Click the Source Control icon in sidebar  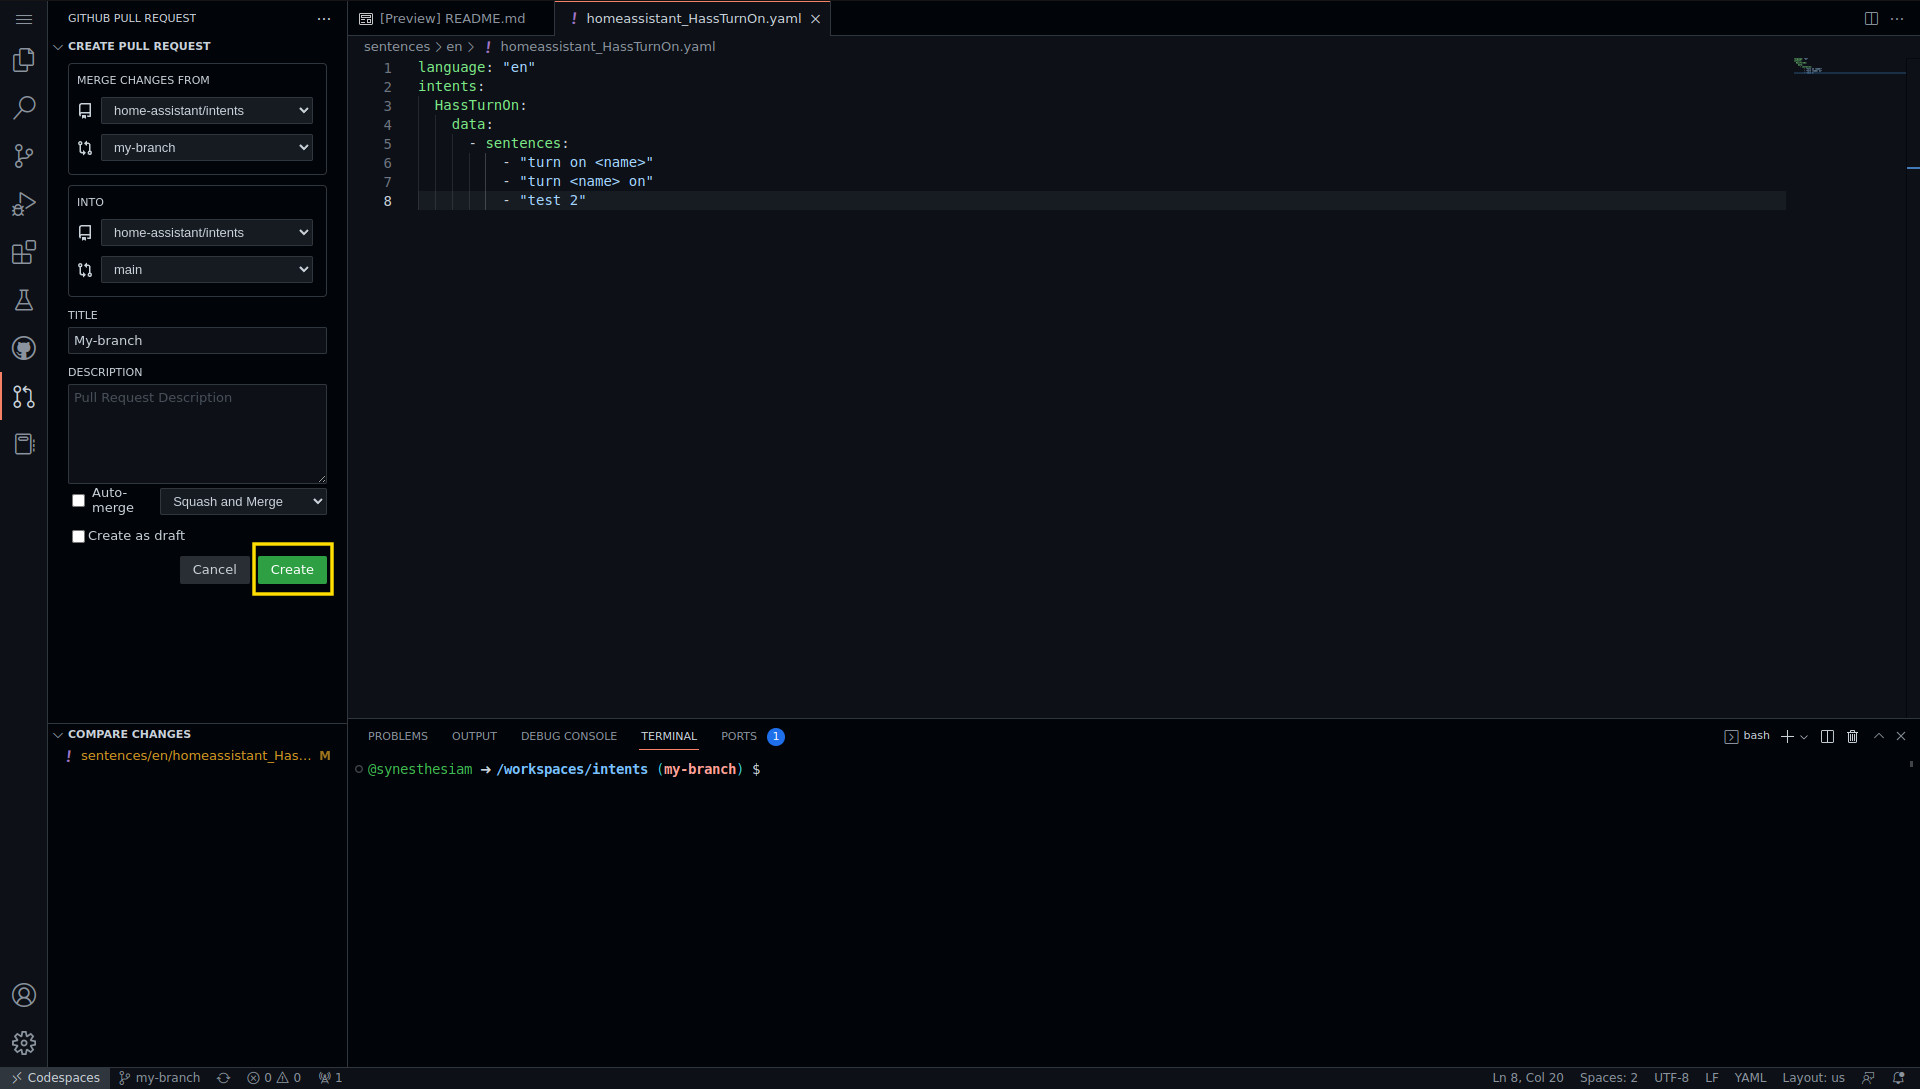coord(24,156)
